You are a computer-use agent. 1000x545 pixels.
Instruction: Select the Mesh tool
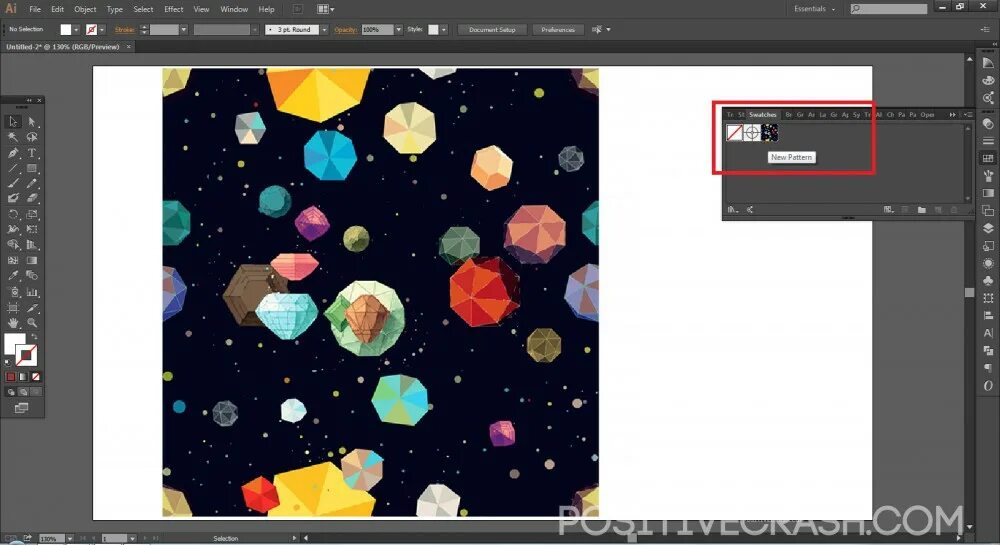(13, 260)
